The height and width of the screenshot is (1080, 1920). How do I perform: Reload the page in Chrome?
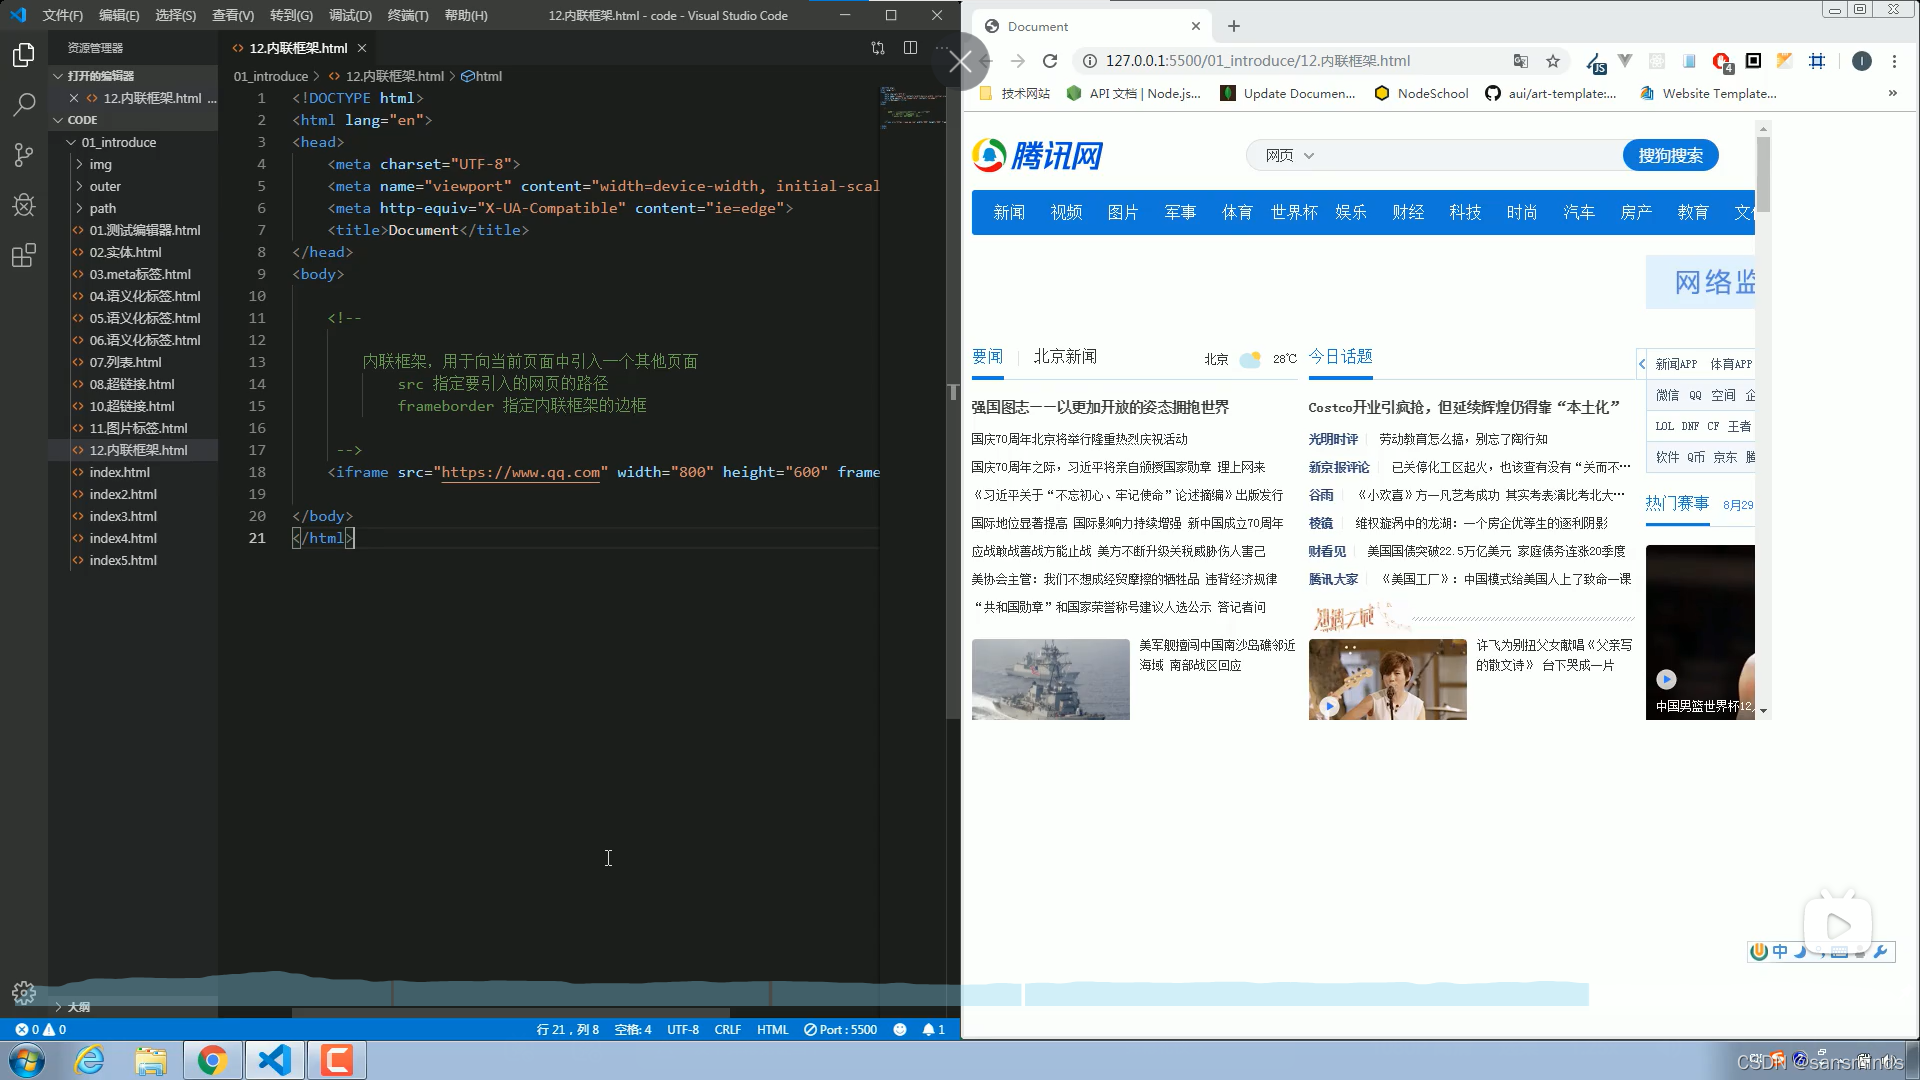tap(1050, 61)
